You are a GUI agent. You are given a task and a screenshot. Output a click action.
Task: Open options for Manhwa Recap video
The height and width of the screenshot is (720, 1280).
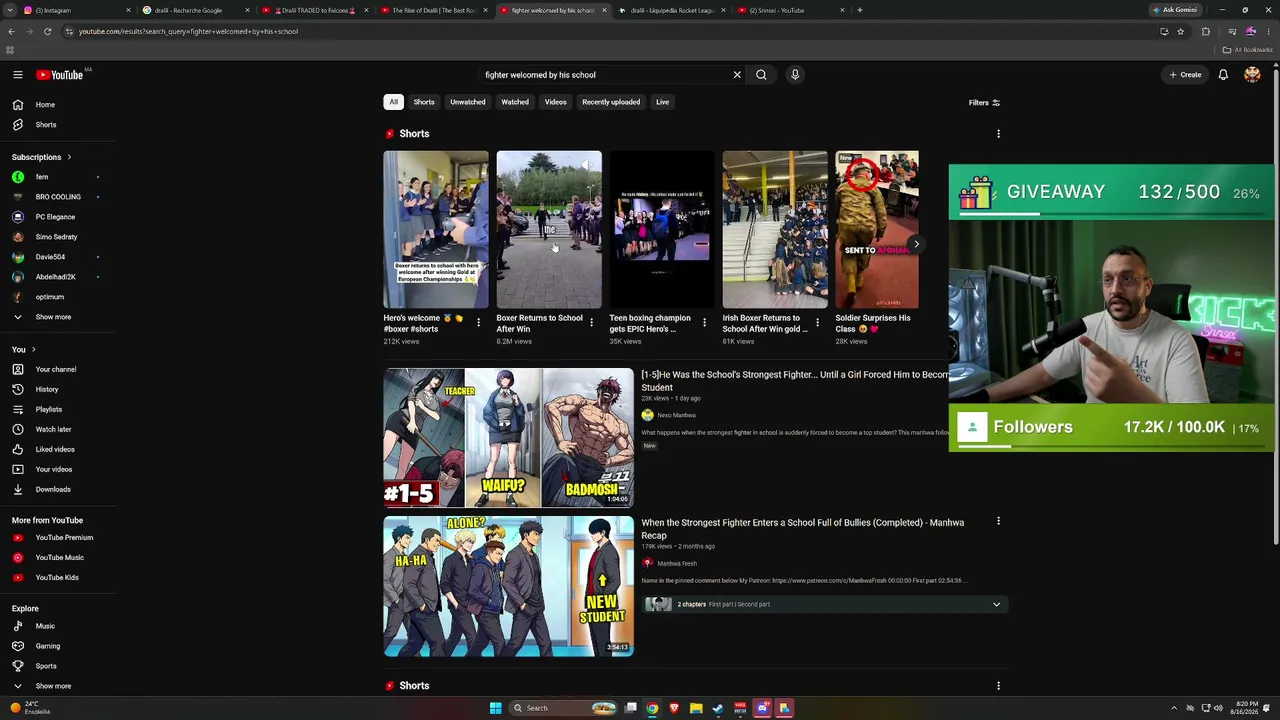tap(998, 521)
